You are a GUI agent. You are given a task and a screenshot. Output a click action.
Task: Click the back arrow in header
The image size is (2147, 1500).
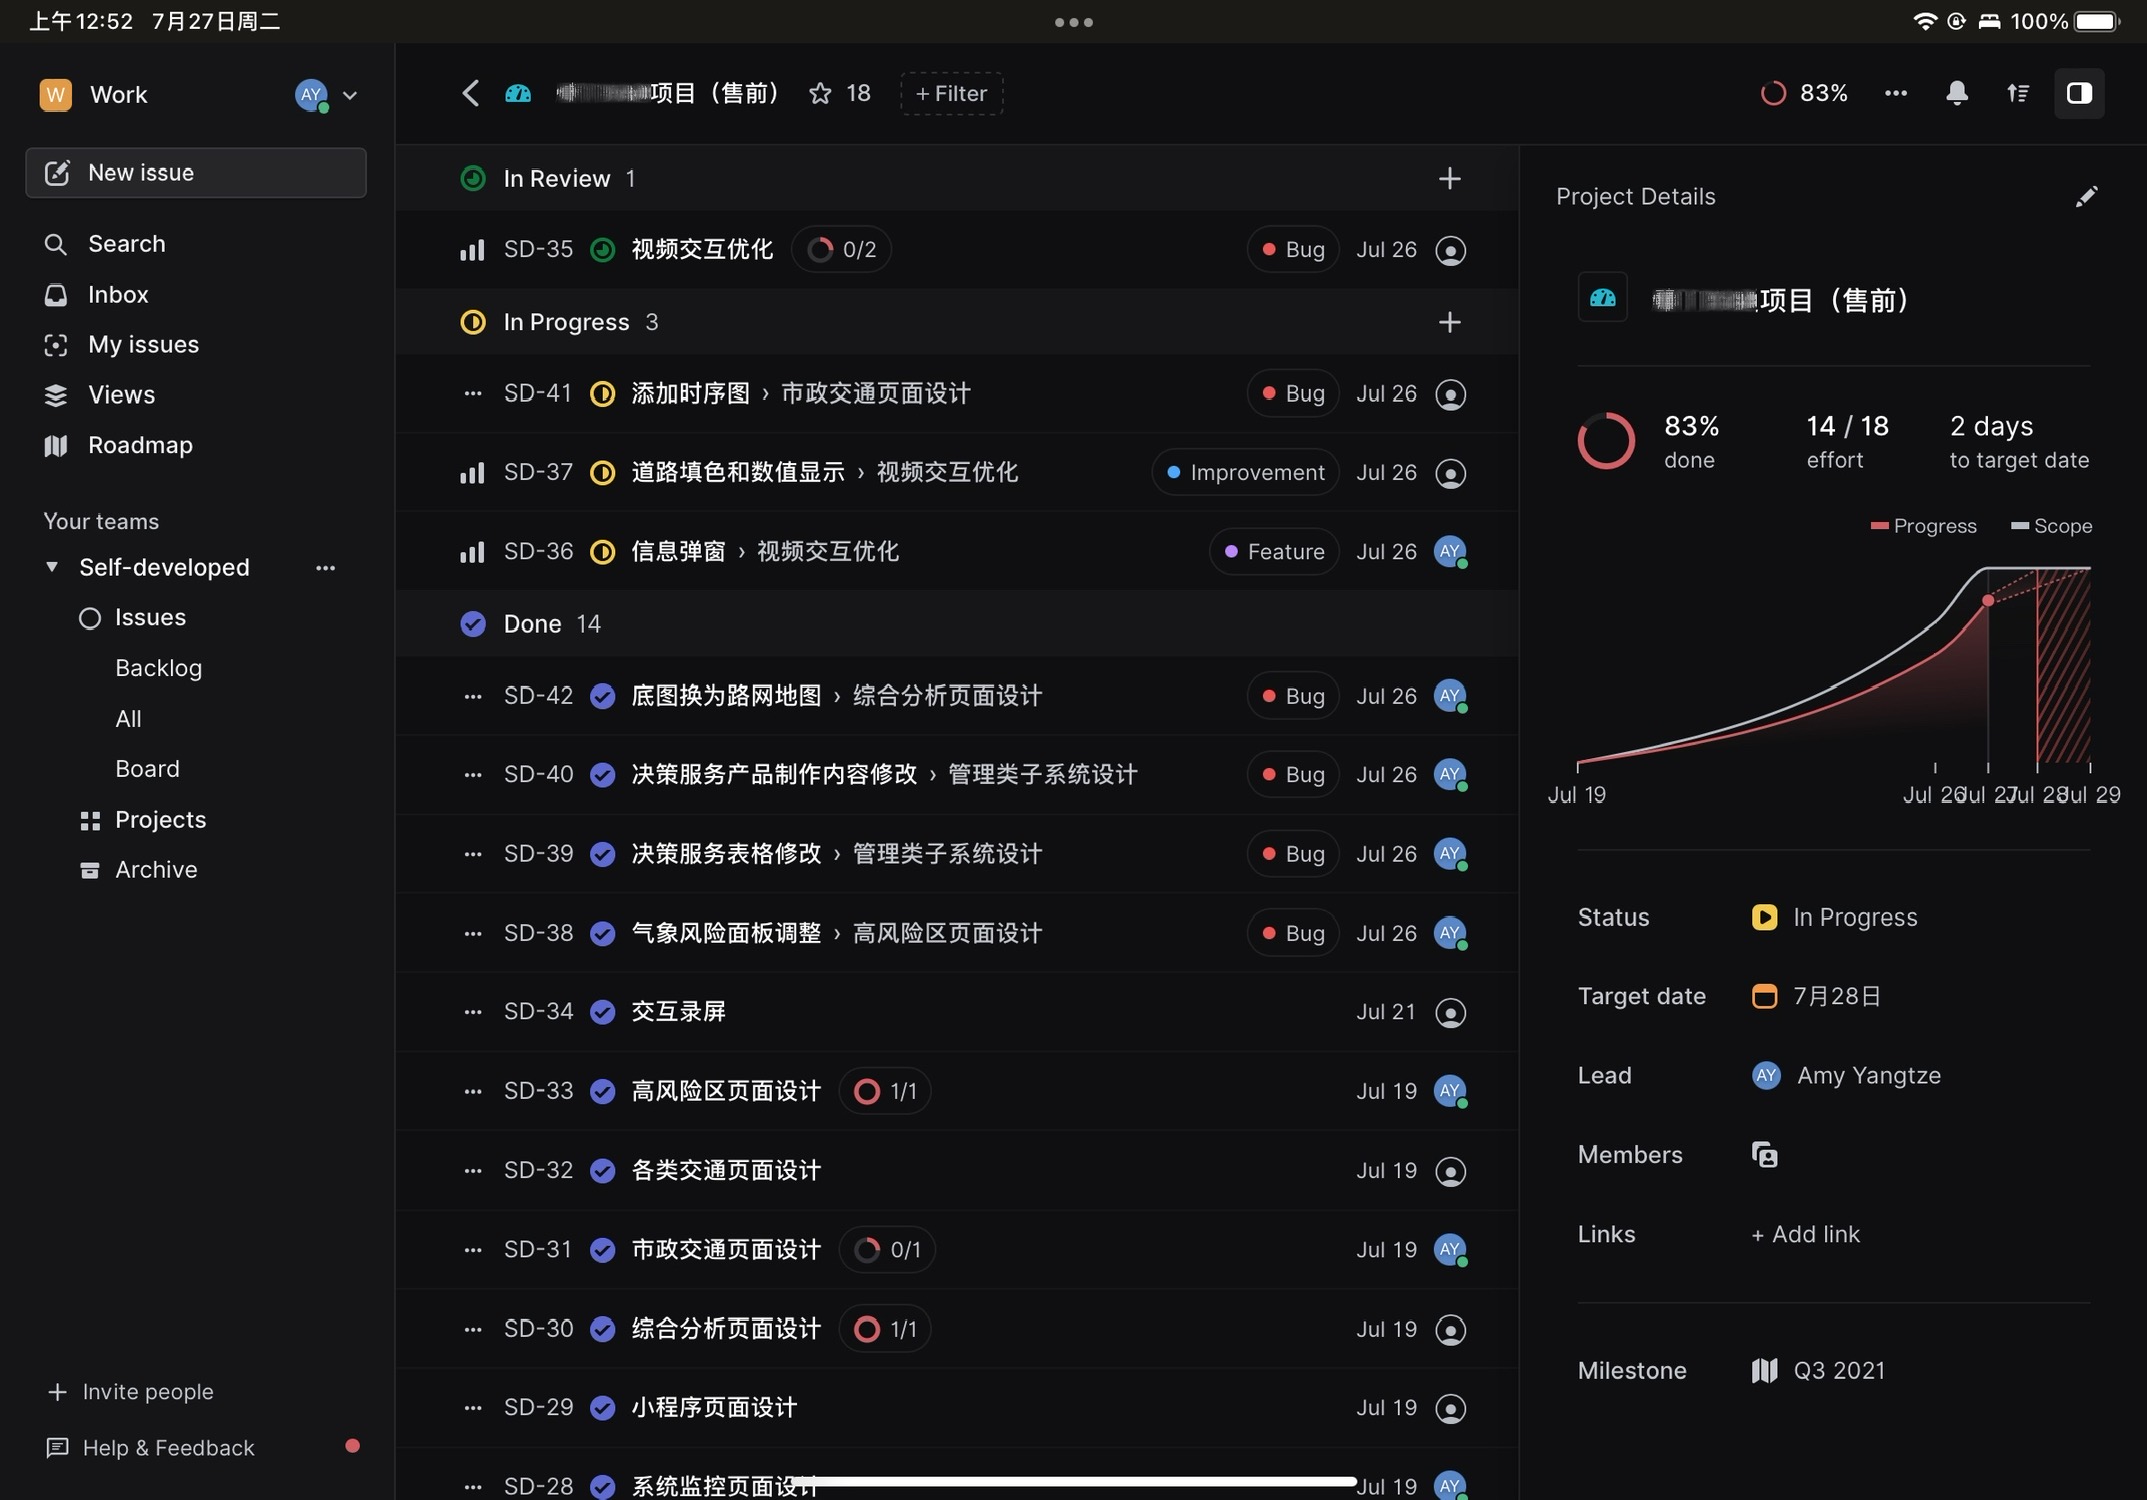click(x=470, y=93)
